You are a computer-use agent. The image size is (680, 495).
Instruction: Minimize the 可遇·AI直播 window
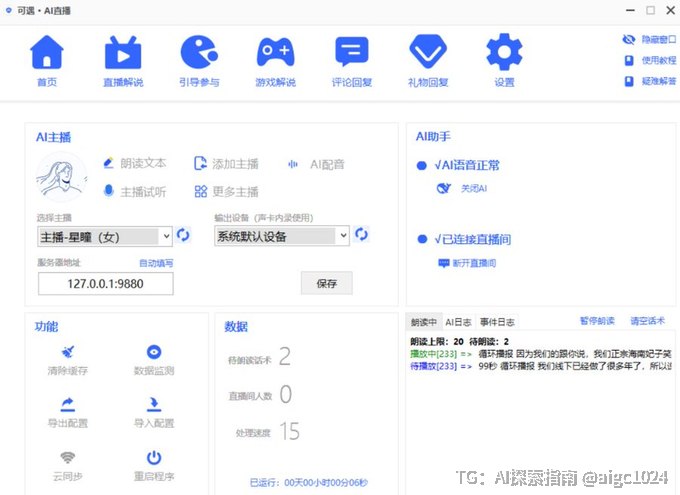point(631,10)
